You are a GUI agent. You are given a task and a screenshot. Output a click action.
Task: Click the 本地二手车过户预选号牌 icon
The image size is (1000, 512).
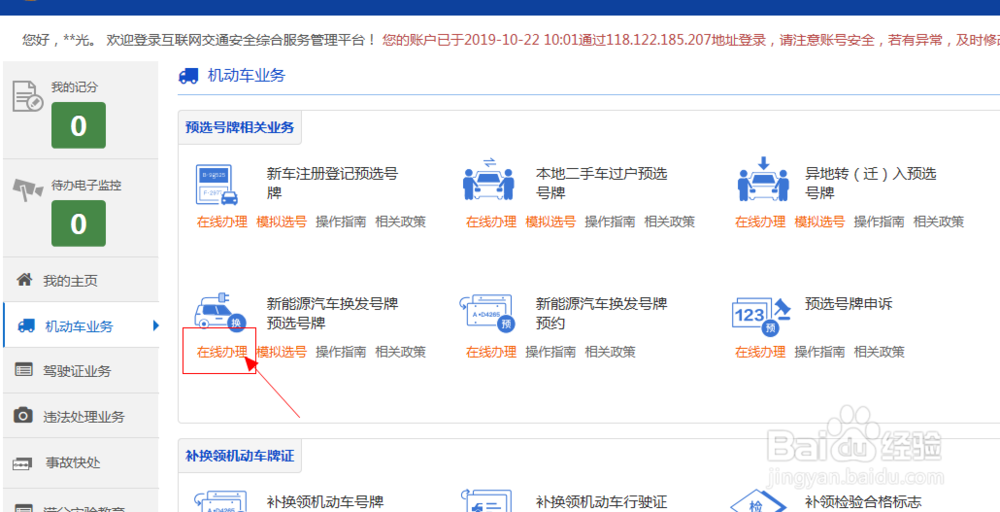[489, 179]
